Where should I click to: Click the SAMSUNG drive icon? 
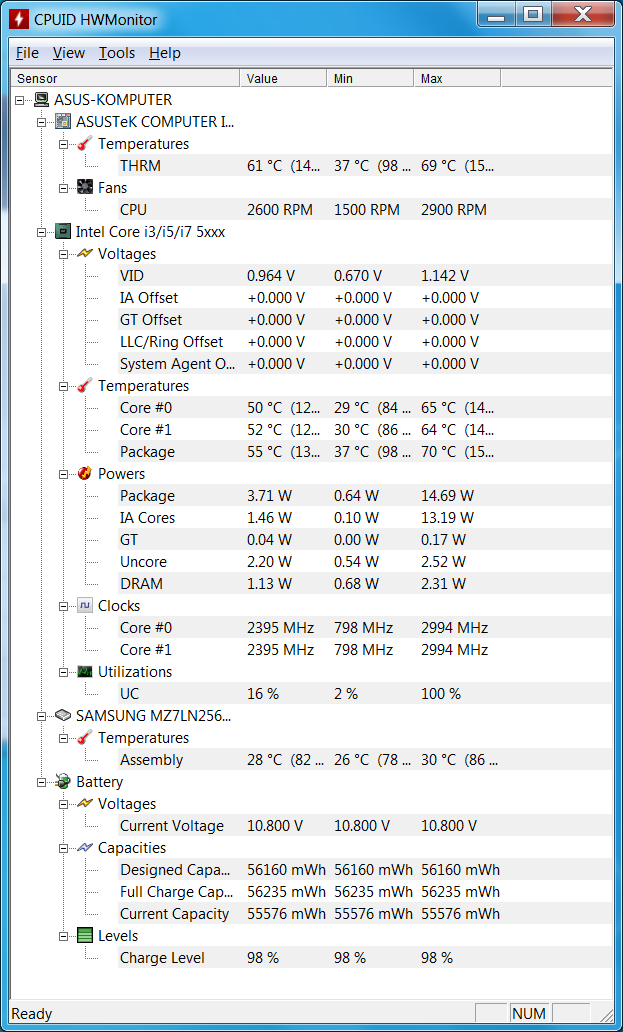(63, 715)
